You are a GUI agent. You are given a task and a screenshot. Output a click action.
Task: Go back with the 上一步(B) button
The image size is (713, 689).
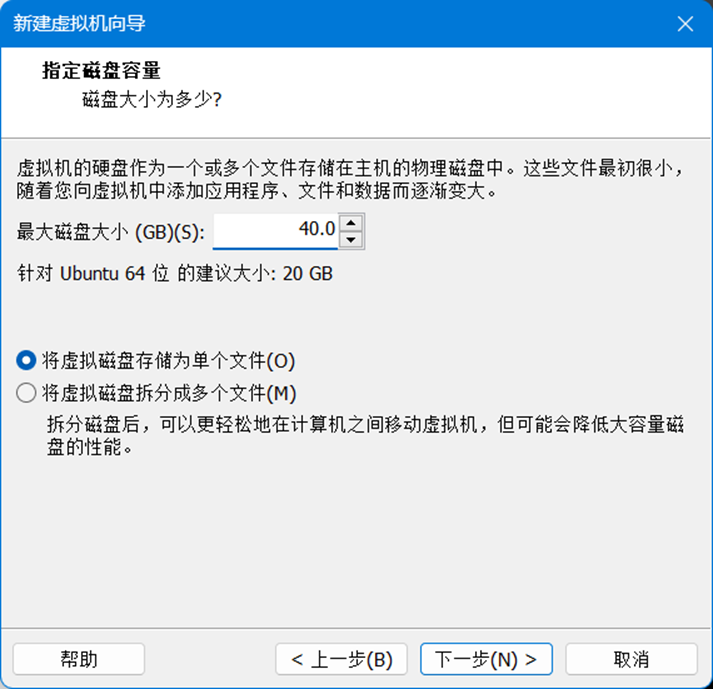341,659
